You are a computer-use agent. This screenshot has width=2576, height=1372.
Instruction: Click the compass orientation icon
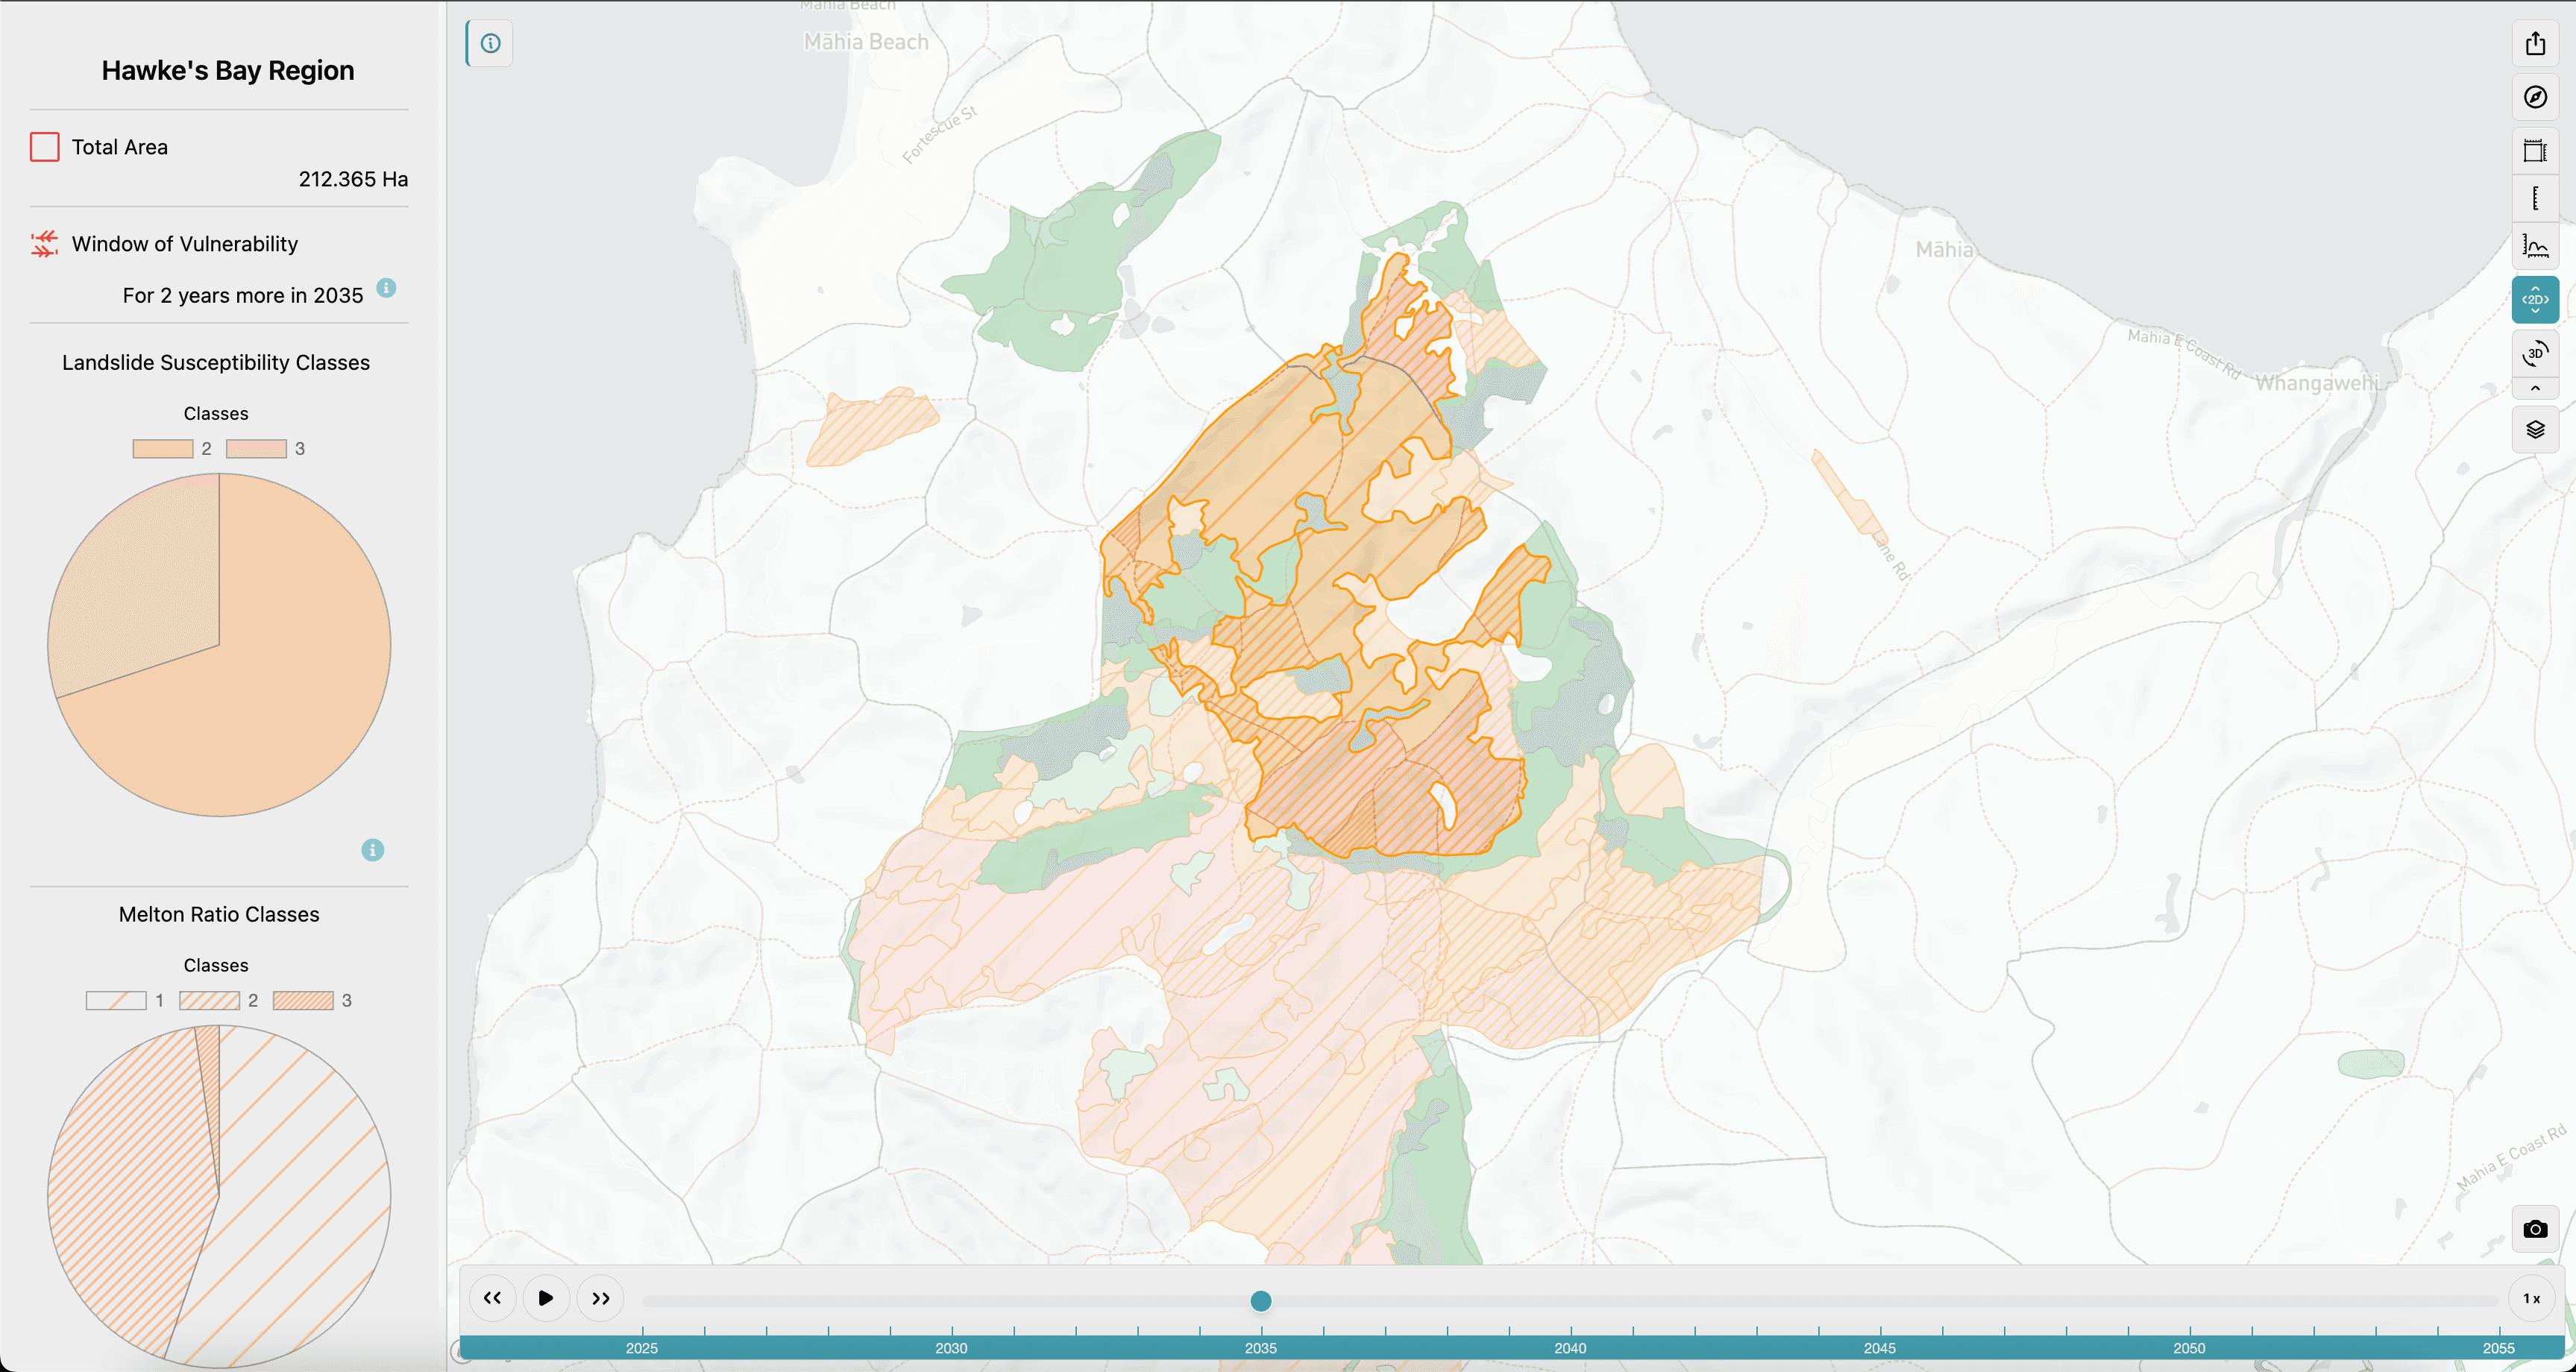pos(2534,97)
